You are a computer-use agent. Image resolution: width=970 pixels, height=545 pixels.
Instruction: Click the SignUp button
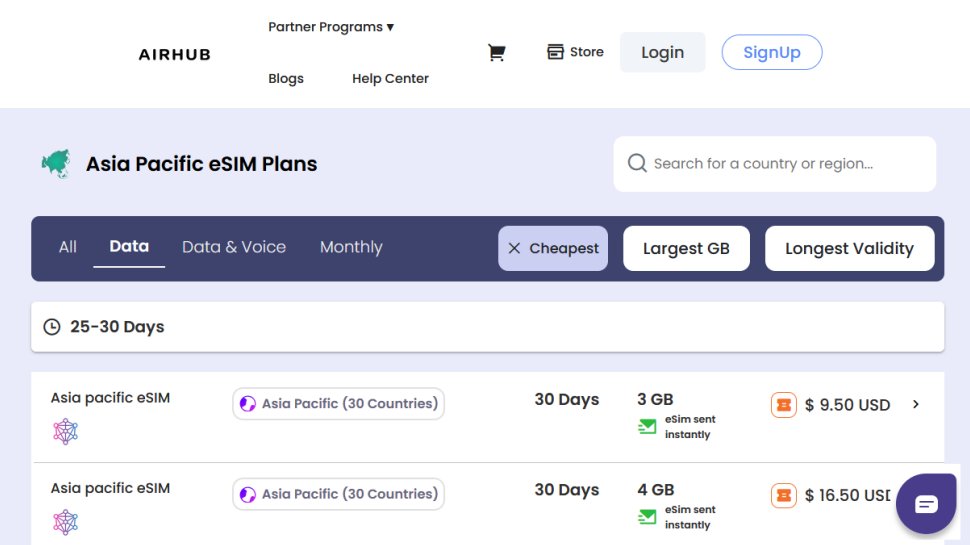click(771, 53)
